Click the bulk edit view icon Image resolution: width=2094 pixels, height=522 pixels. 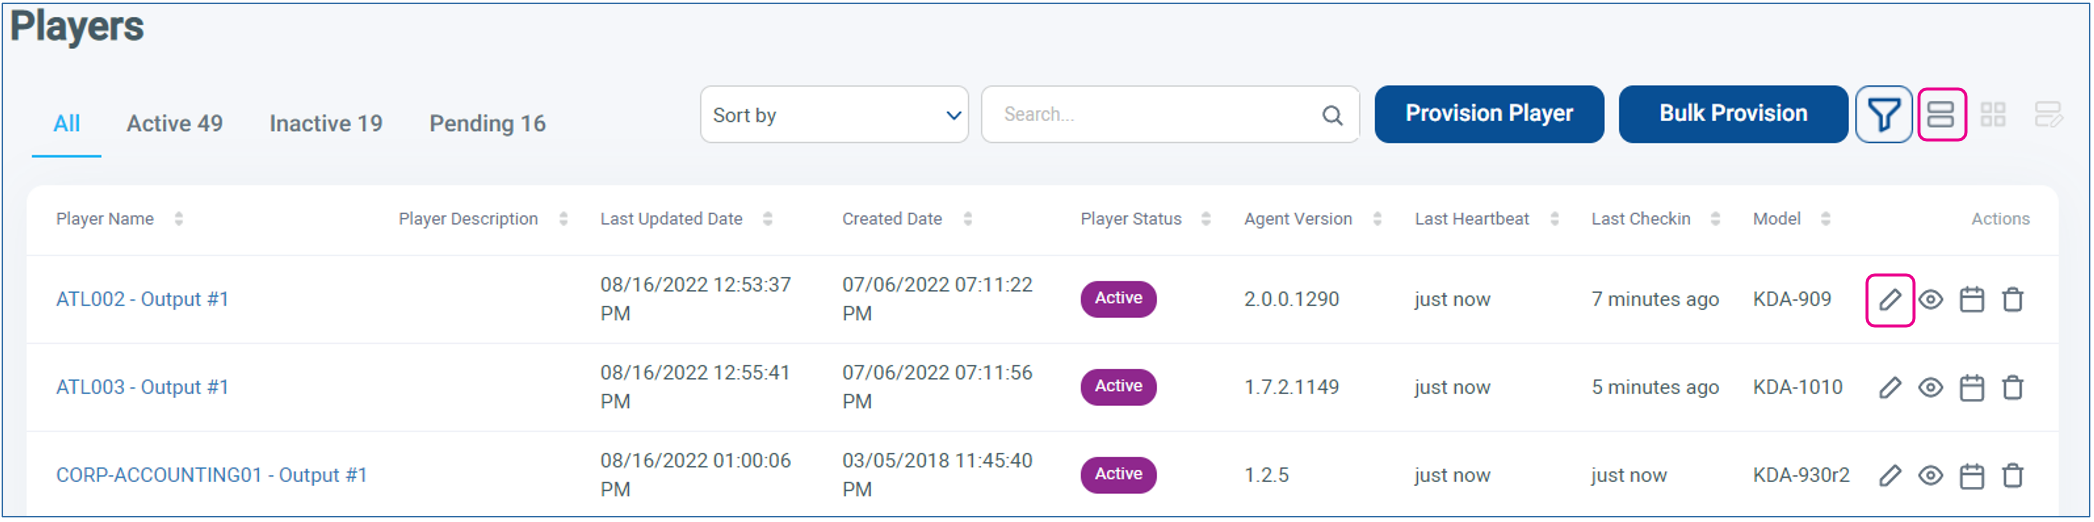click(x=2047, y=115)
